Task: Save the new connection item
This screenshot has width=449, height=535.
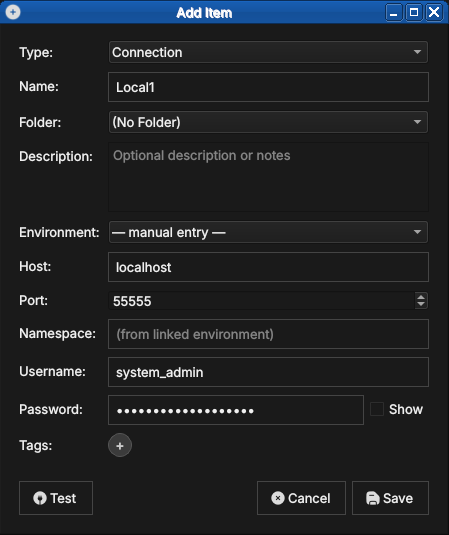Action: click(390, 498)
